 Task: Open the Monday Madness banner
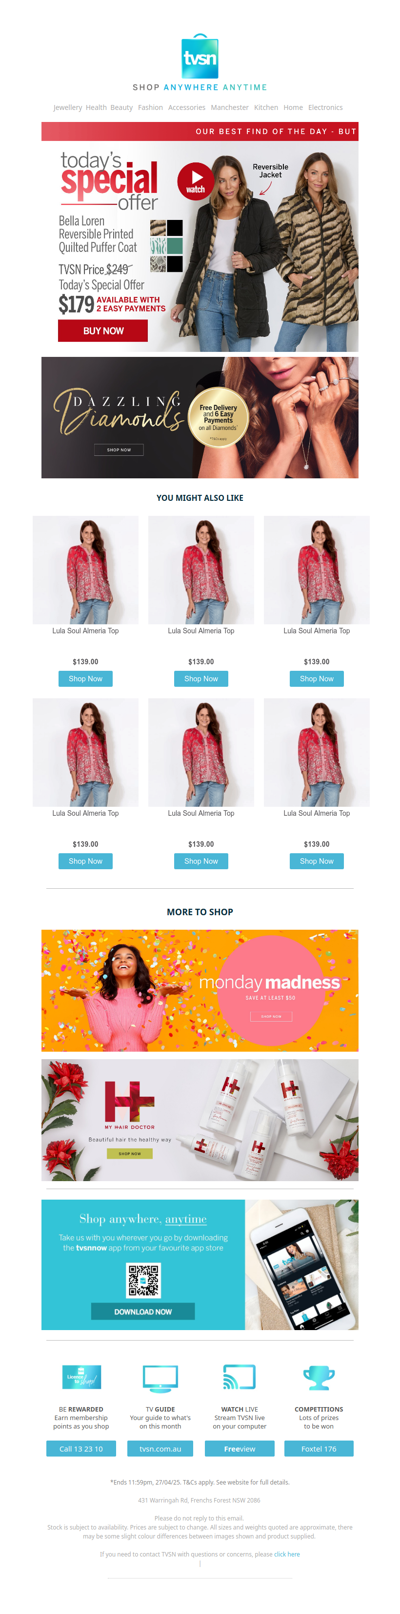point(200,990)
